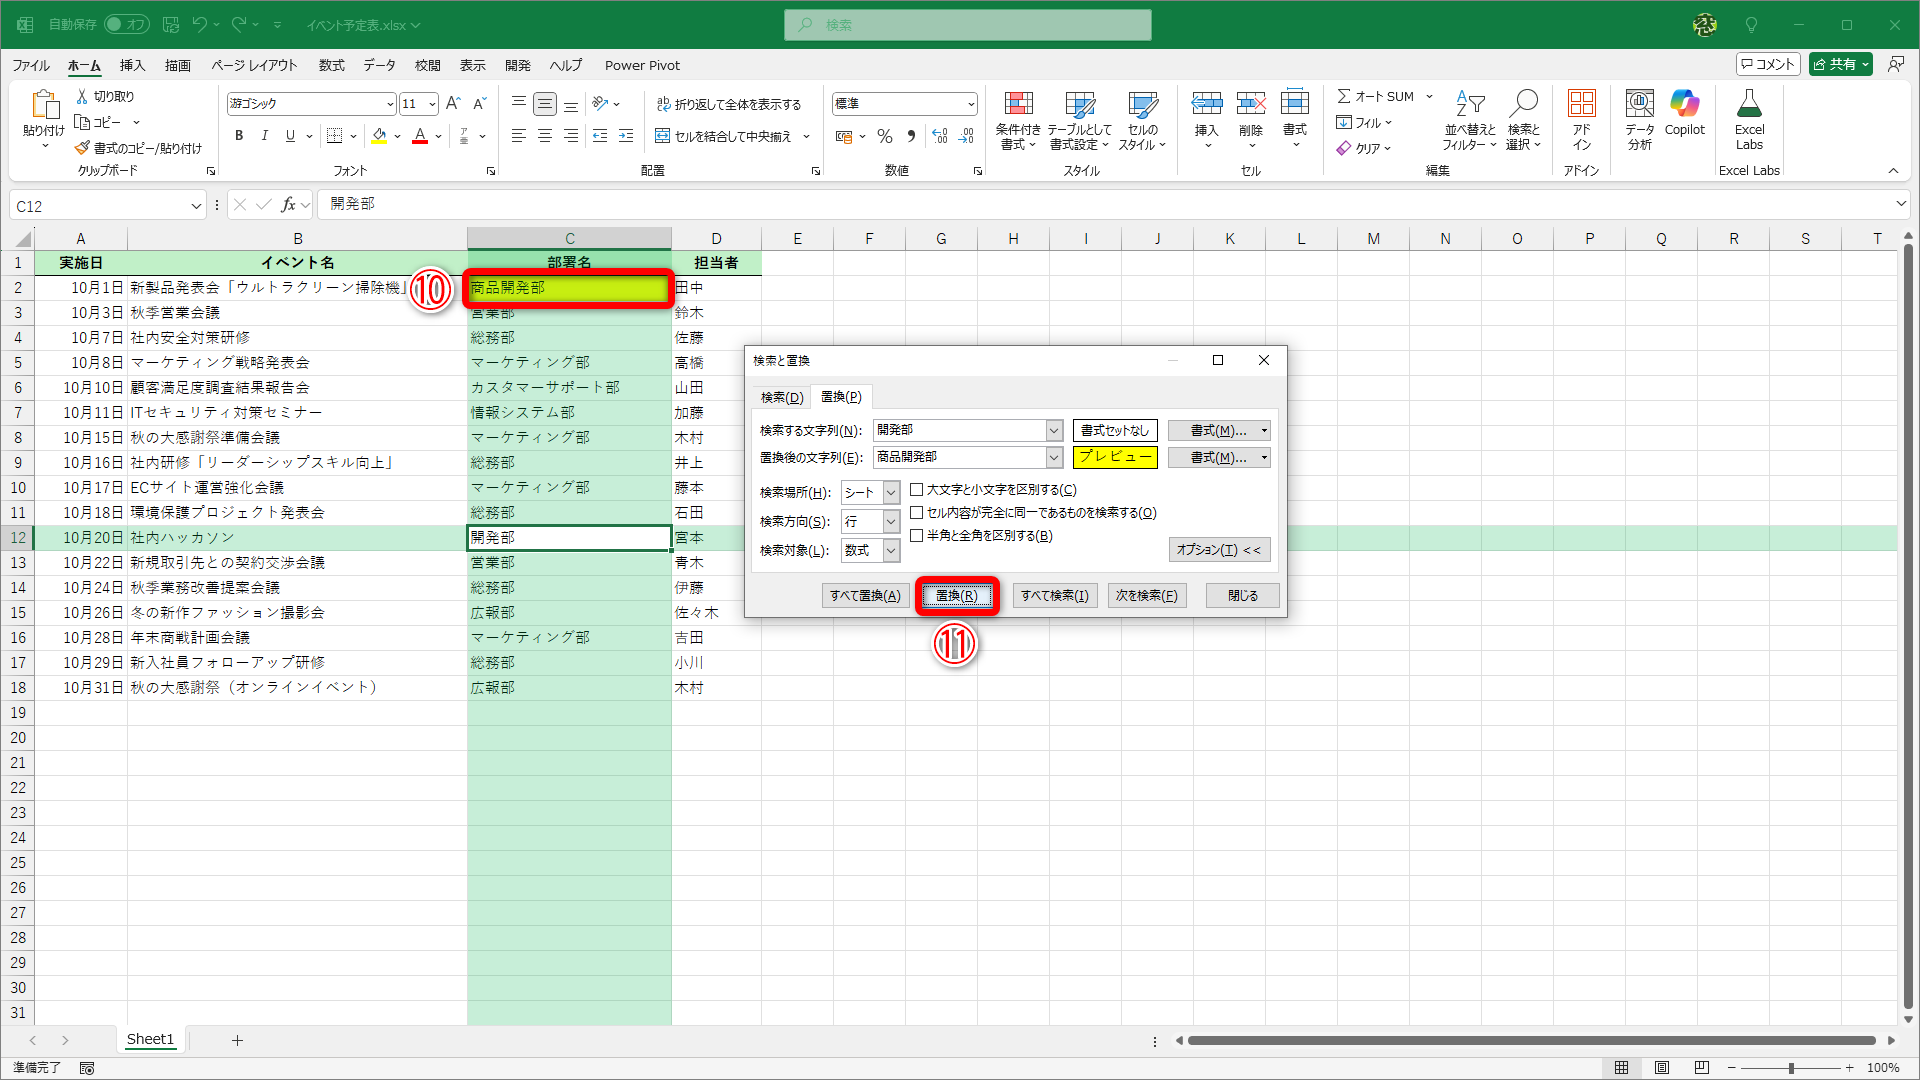Click the replace-with text field
This screenshot has width=1920, height=1080.
click(x=958, y=457)
